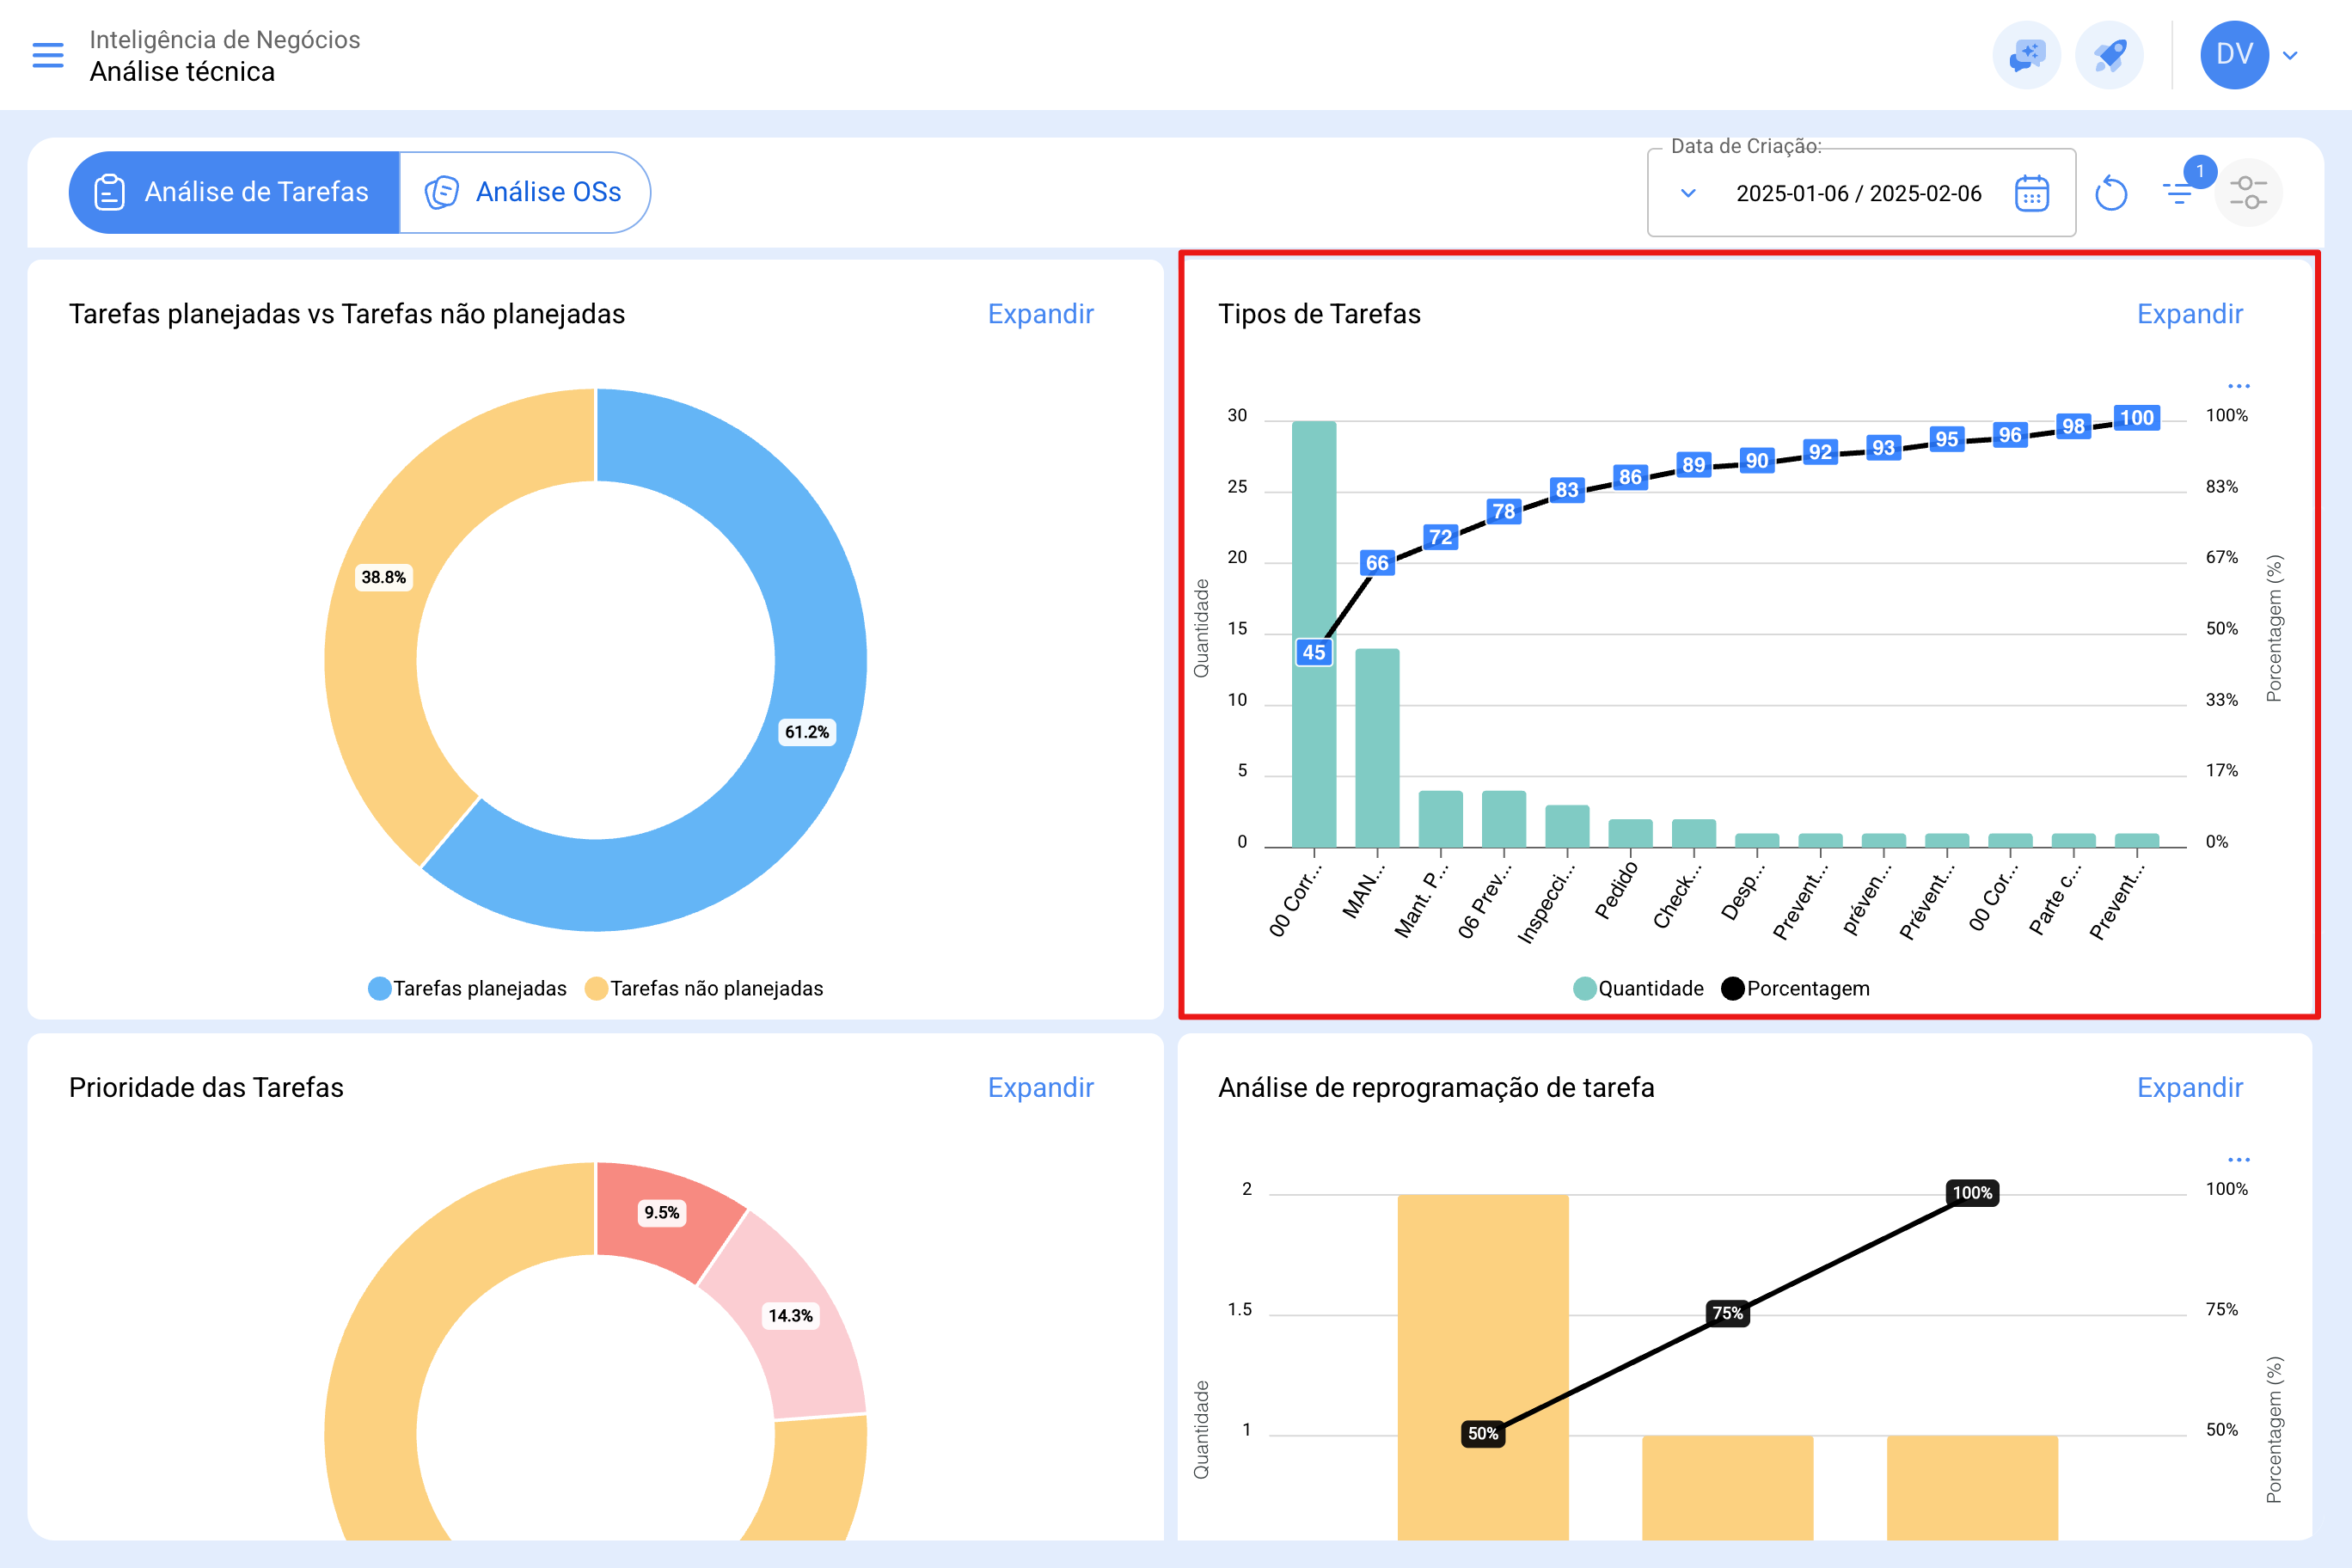This screenshot has height=1568, width=2352.
Task: Open the hamburger navigation menu
Action: pyautogui.click(x=48, y=55)
